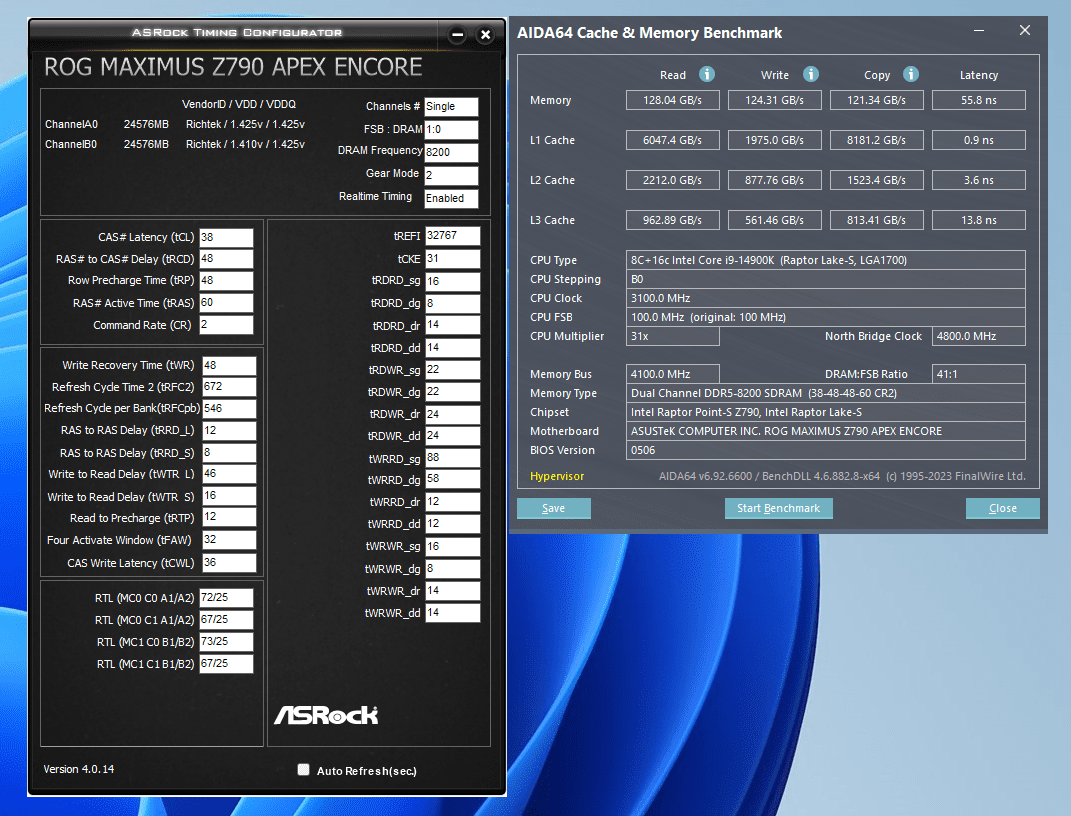This screenshot has height=816, width=1071.
Task: Select the RTL (MC0 C1 A1/A2) field
Action: coord(226,619)
